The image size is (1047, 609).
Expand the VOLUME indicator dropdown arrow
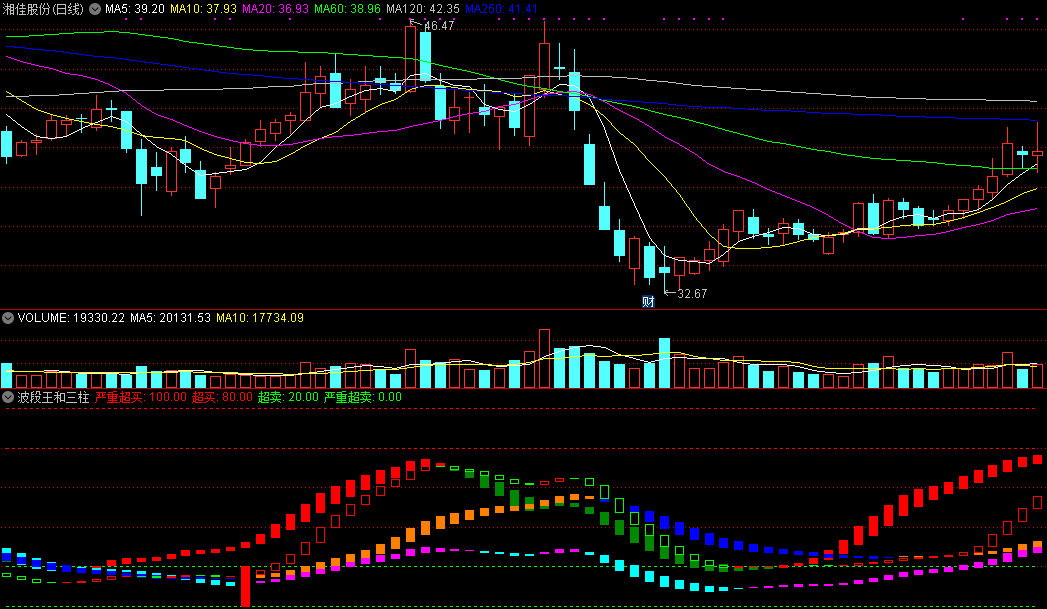tap(8, 318)
